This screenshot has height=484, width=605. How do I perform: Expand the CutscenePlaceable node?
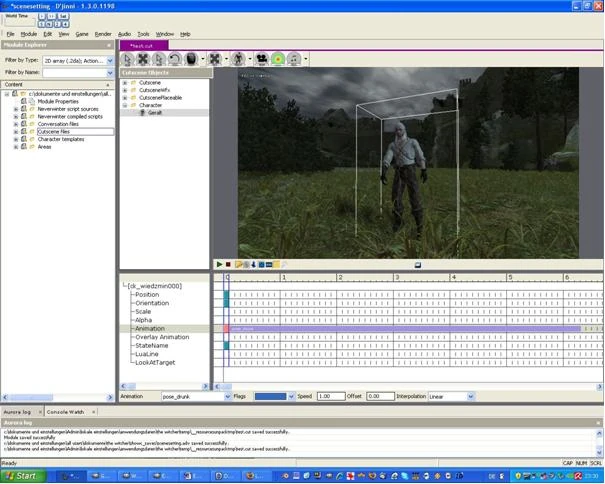[125, 98]
